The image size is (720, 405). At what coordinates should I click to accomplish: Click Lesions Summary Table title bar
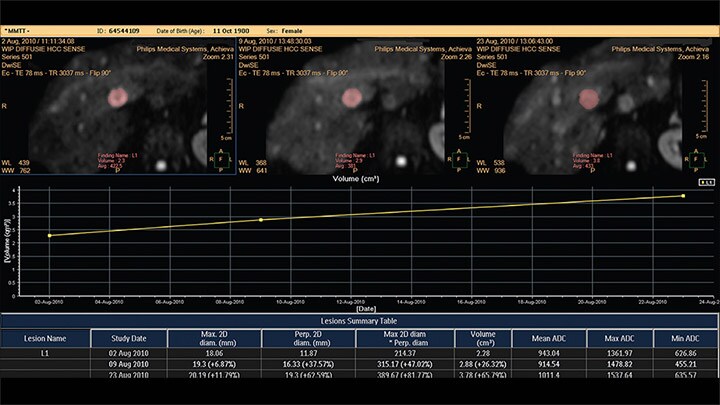[359, 319]
